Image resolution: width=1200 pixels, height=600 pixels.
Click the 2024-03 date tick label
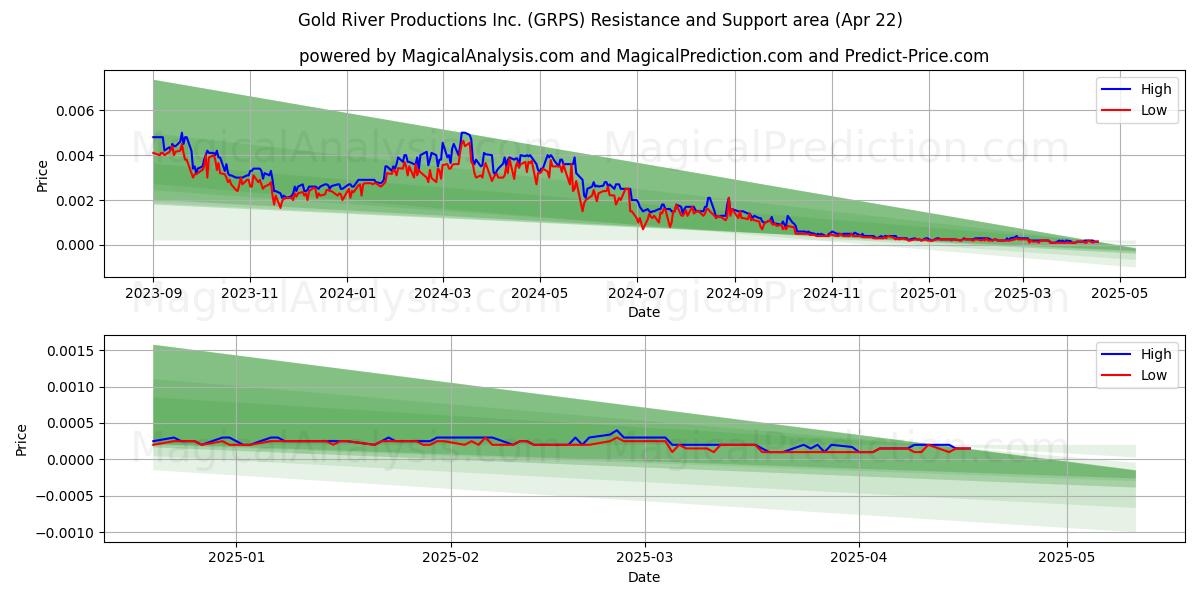pyautogui.click(x=442, y=295)
